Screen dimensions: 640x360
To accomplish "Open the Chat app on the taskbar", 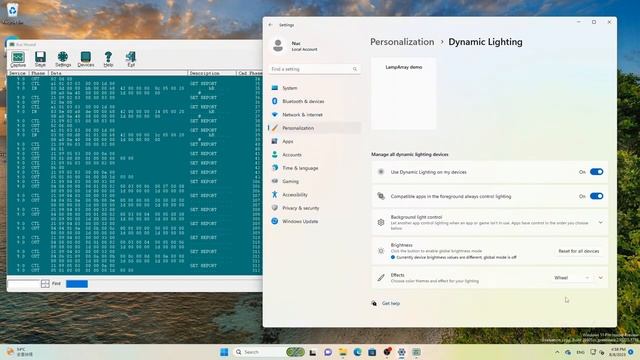I will coord(328,352).
